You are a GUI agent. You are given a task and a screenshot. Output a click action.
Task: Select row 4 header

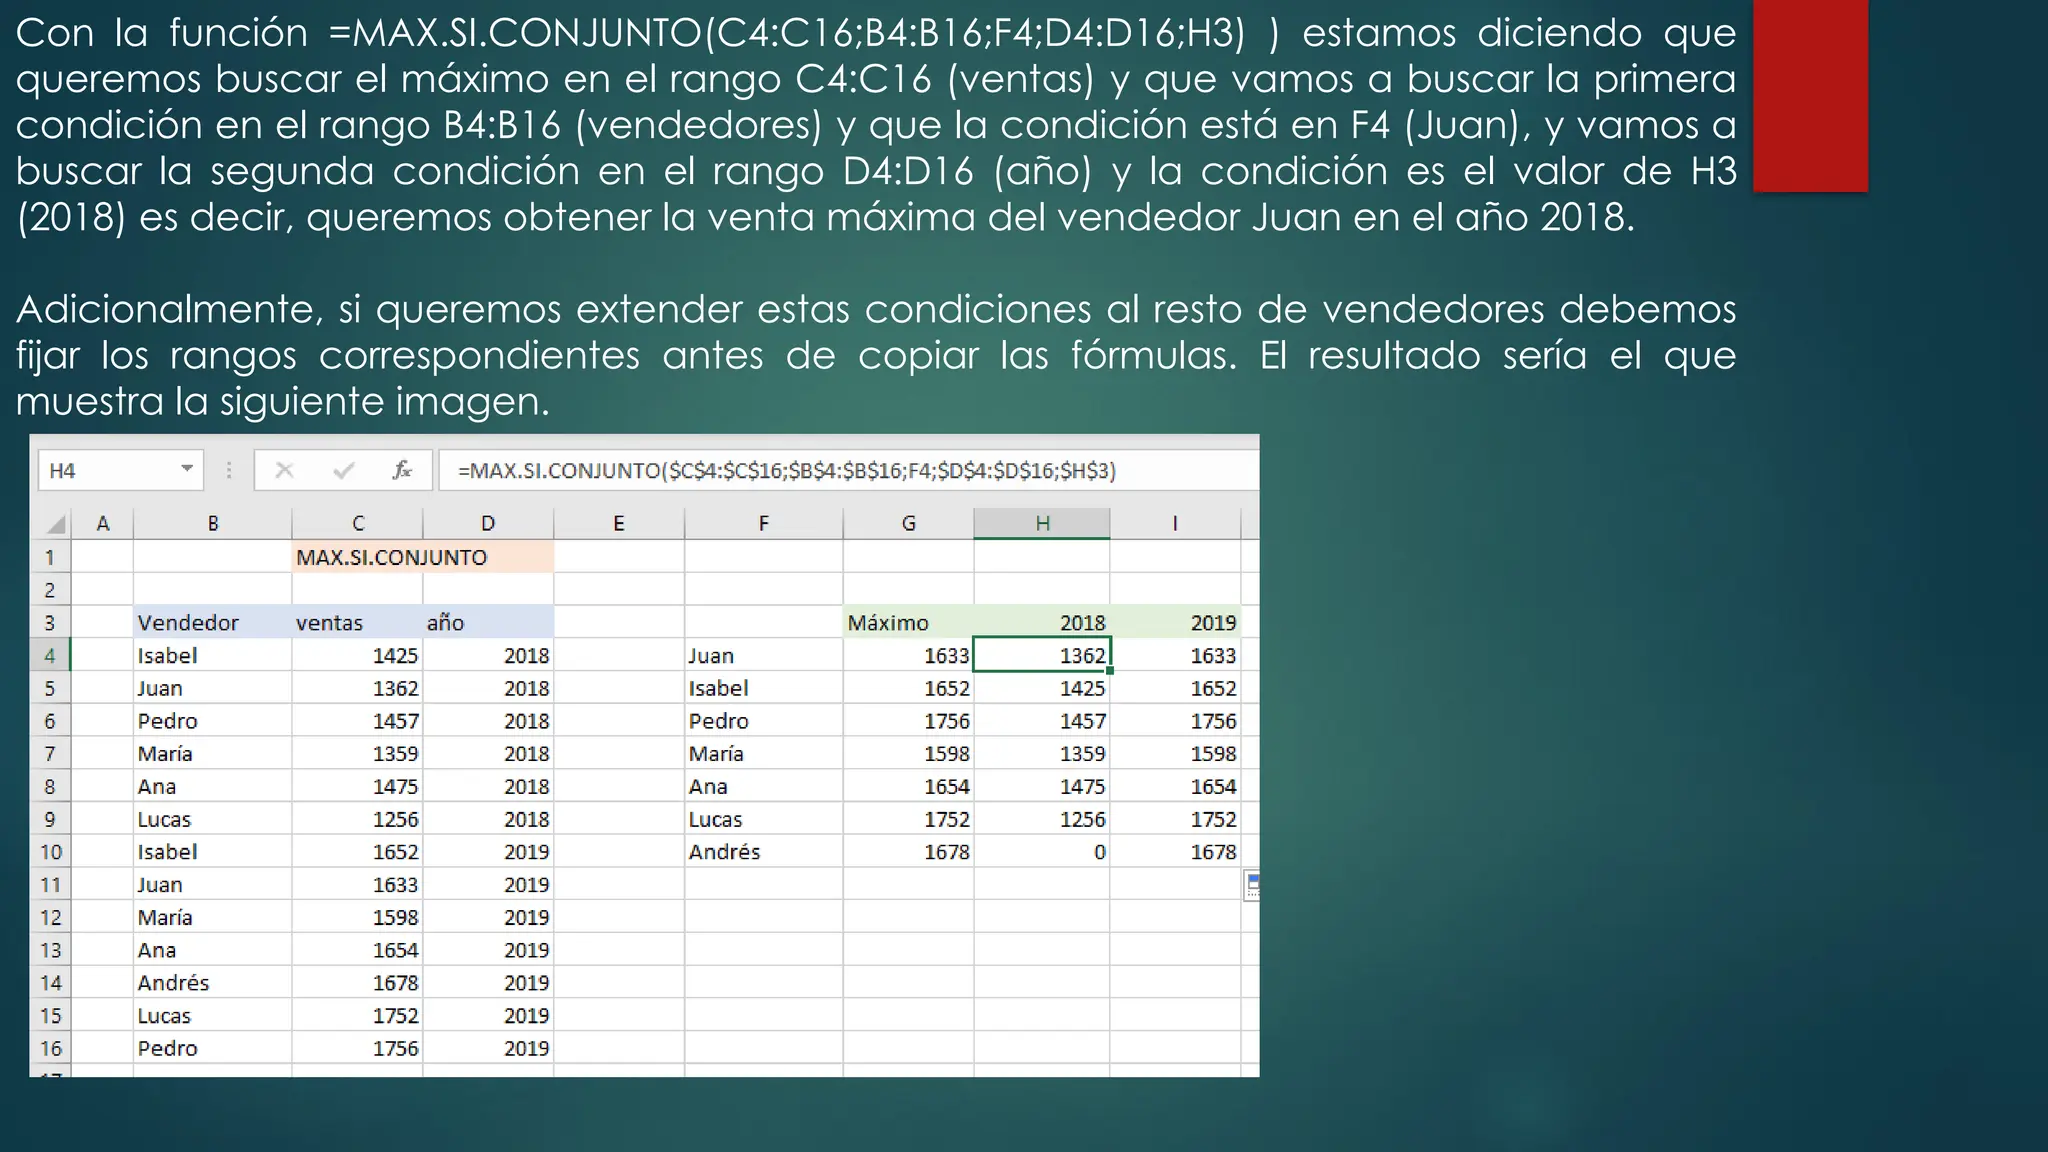(x=50, y=655)
